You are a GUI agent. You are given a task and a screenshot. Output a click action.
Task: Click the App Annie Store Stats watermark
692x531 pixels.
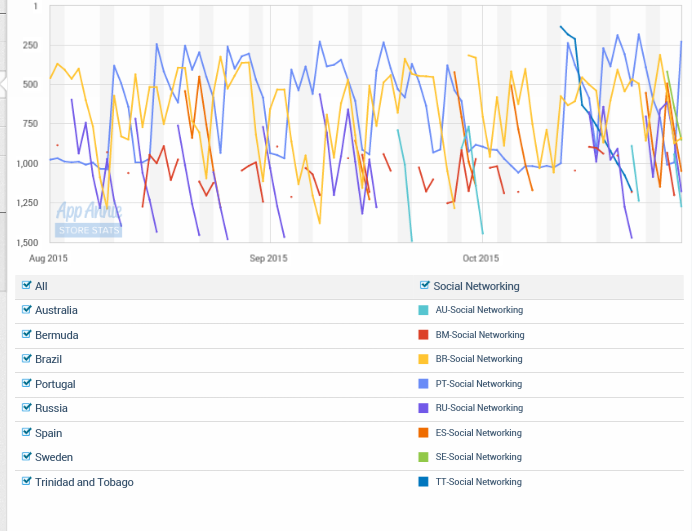[89, 220]
